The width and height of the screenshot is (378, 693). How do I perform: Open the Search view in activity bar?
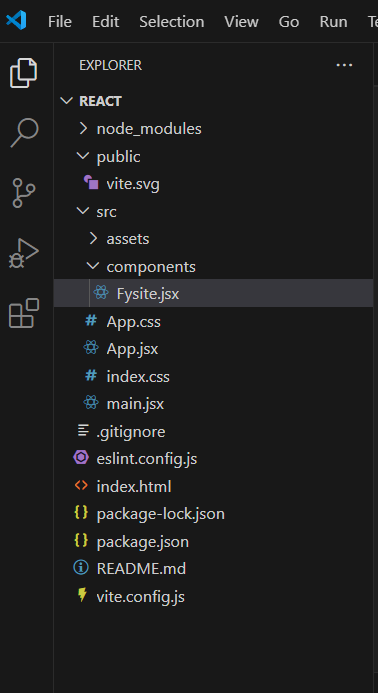(24, 133)
